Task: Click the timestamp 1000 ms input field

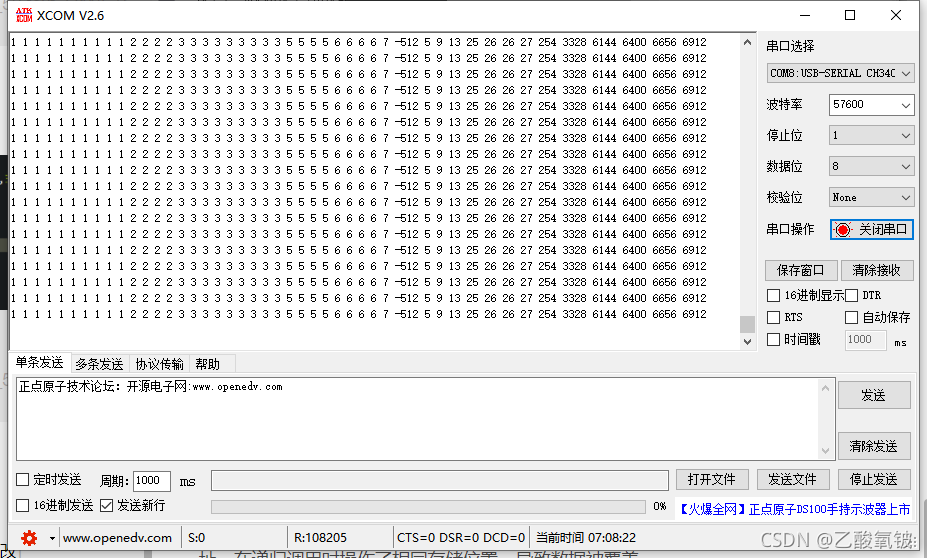Action: point(866,339)
